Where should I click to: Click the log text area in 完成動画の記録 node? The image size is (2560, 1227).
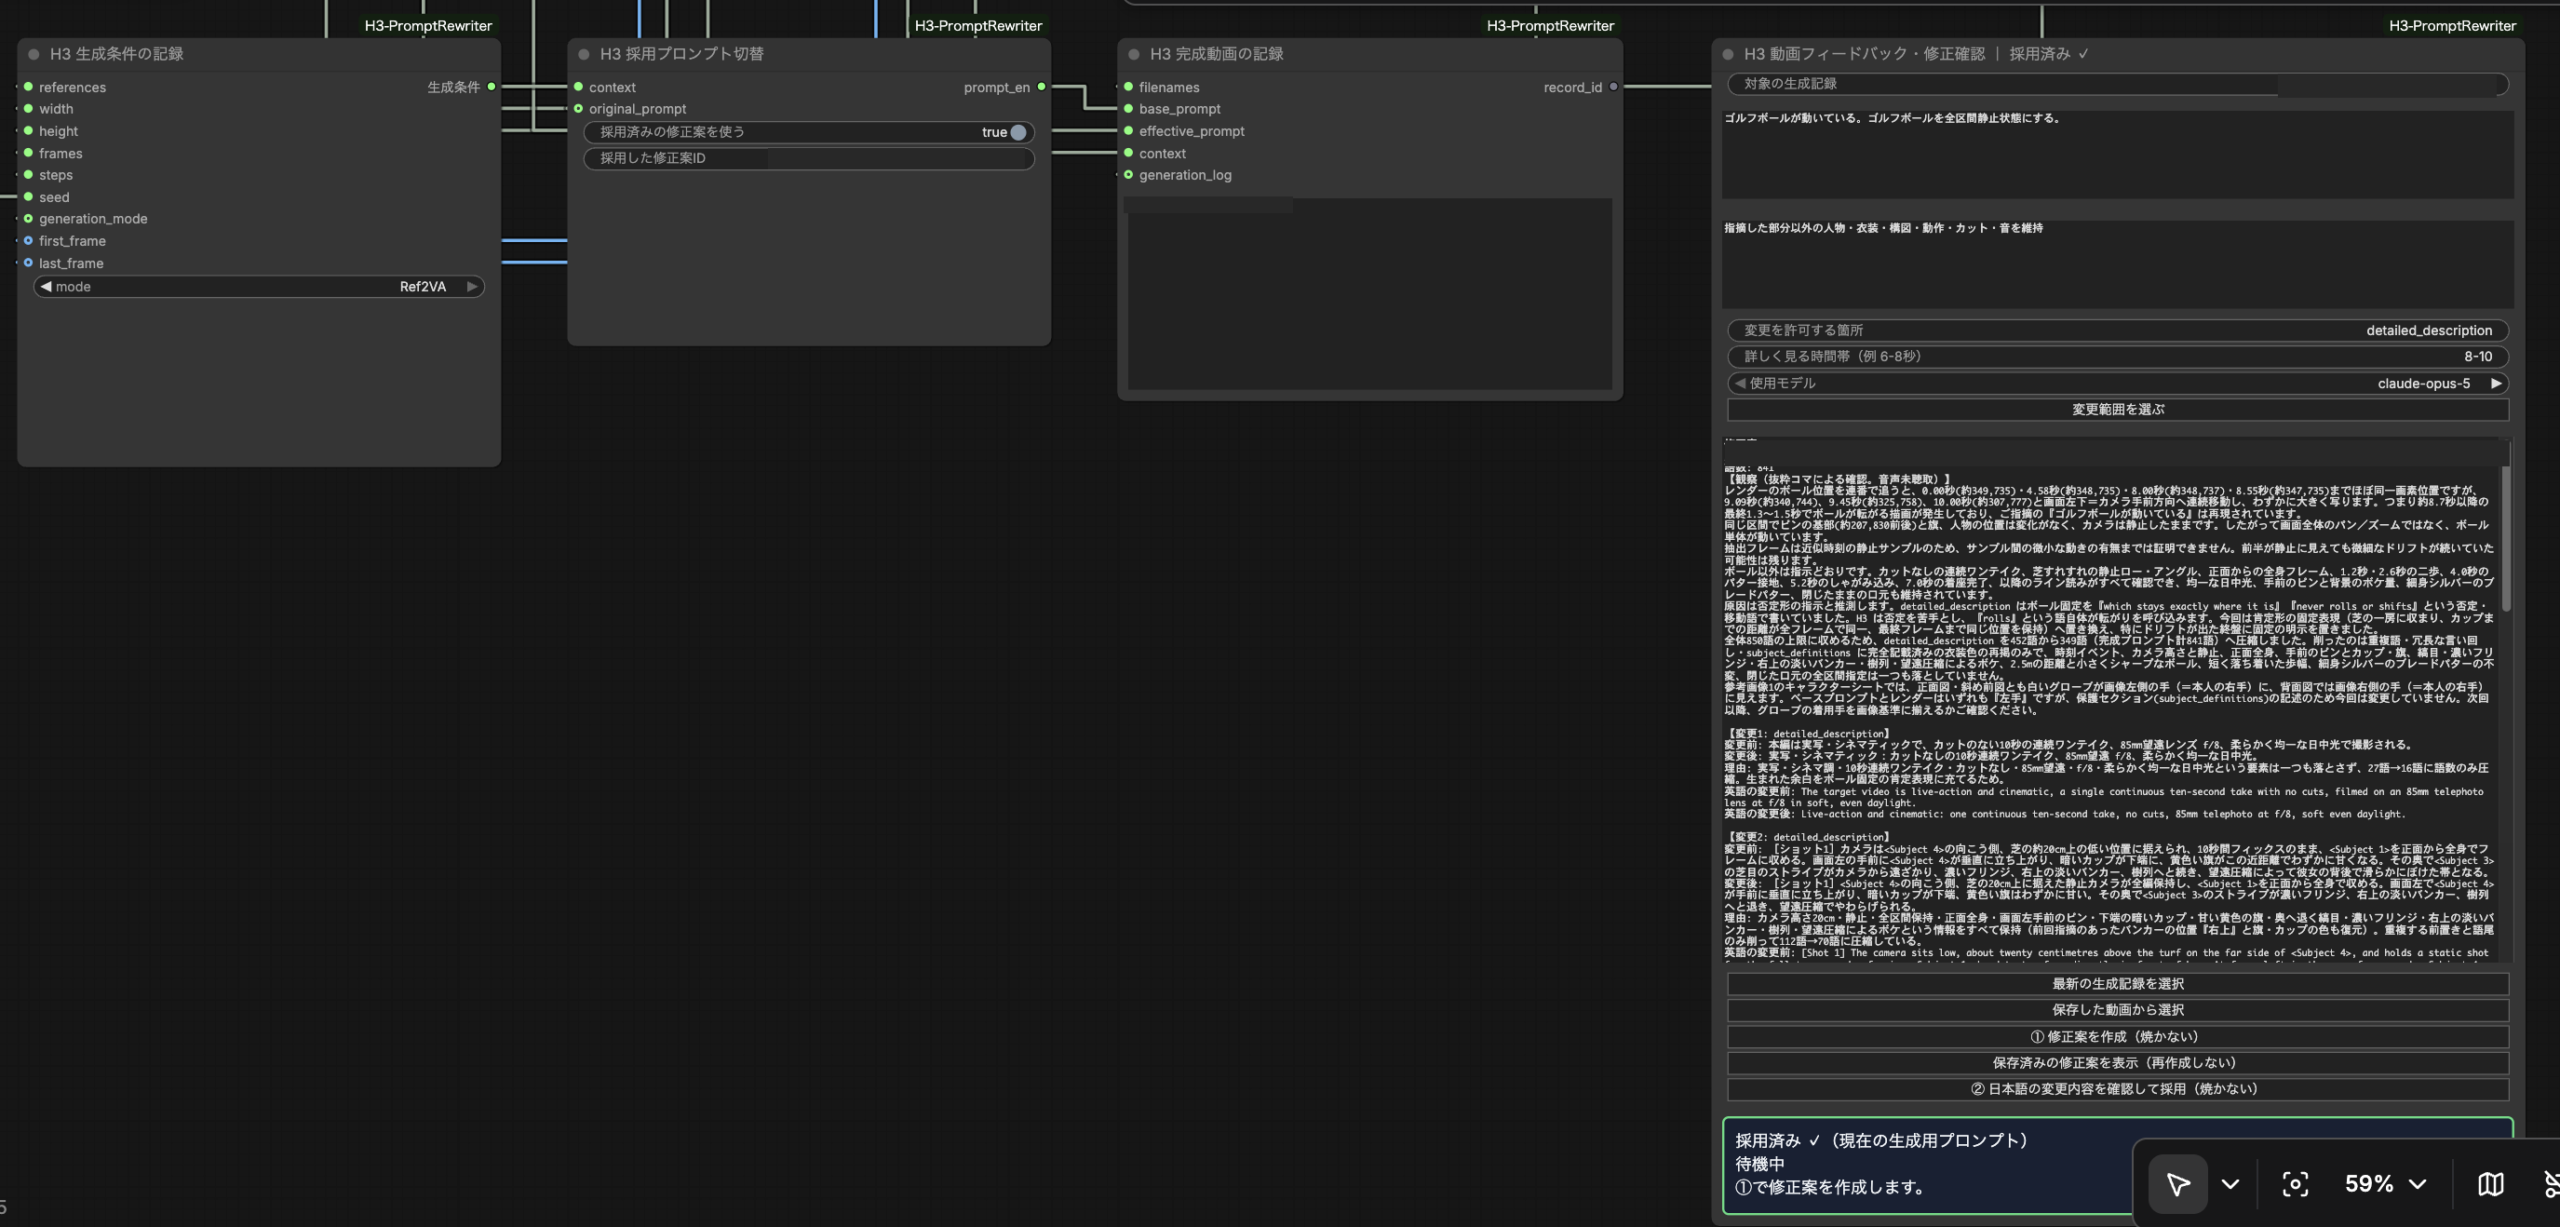pyautogui.click(x=1369, y=293)
